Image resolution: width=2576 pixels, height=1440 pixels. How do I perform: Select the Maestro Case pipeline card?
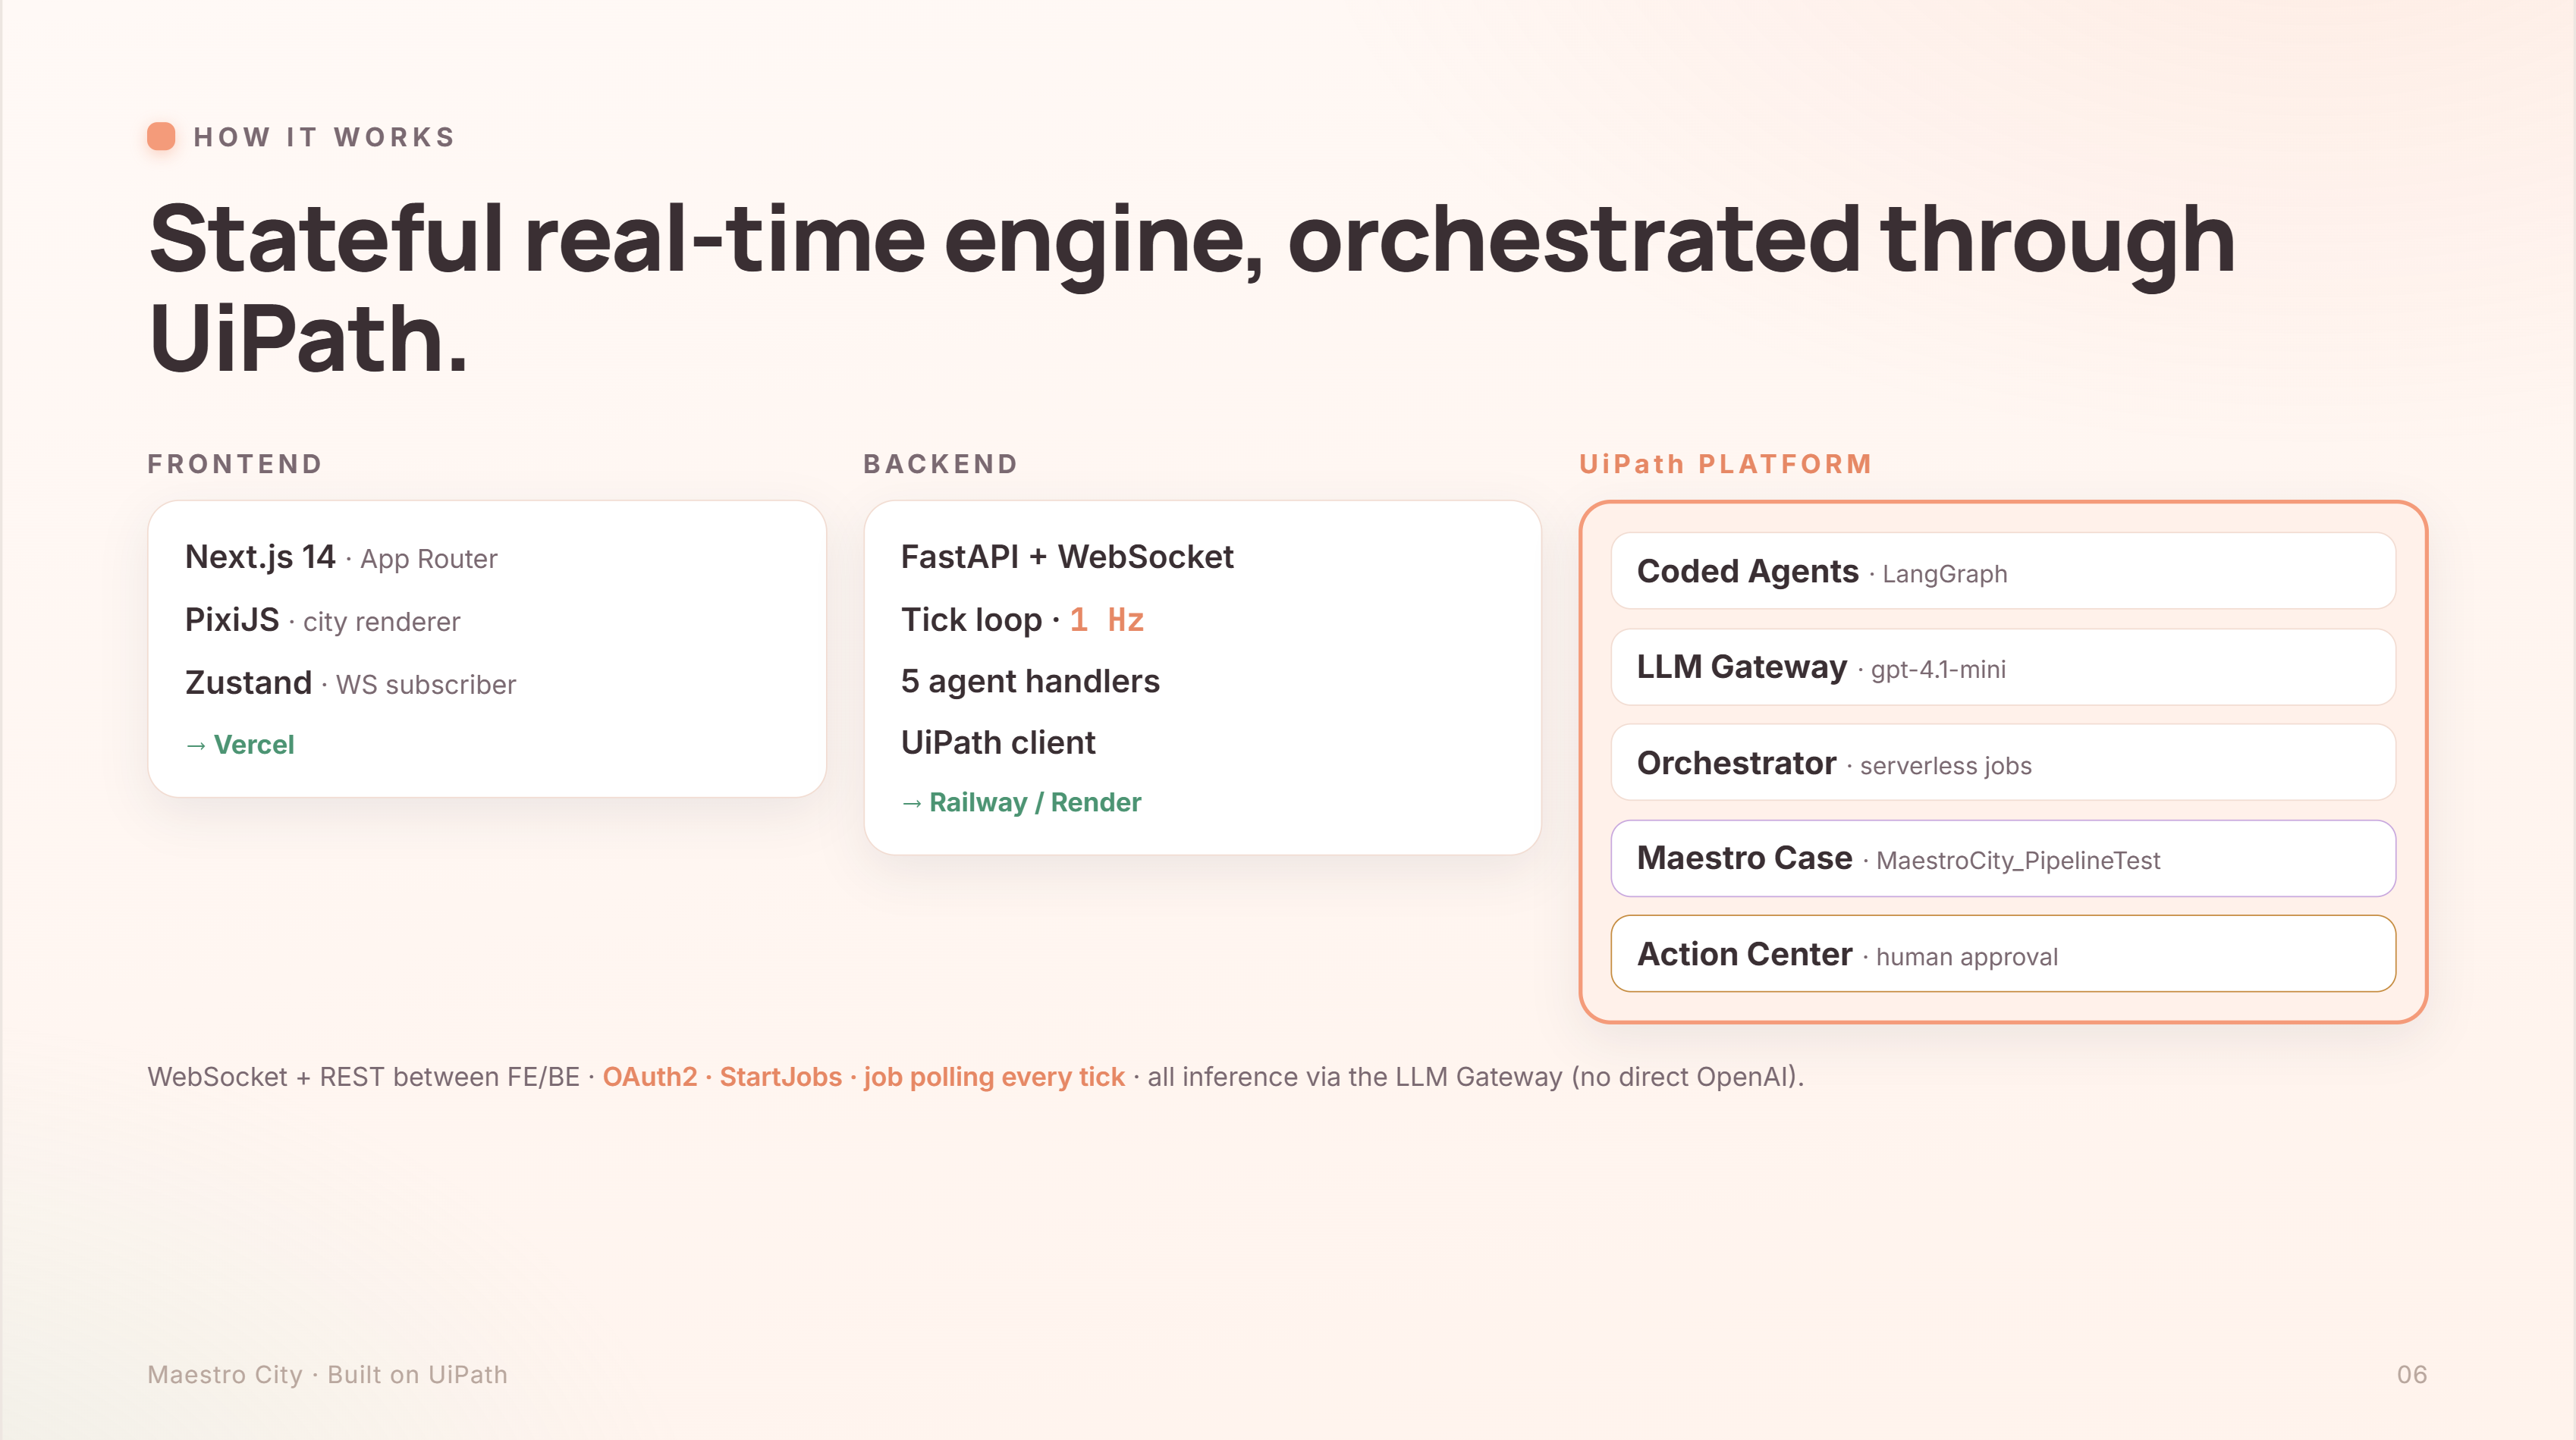pos(2003,858)
